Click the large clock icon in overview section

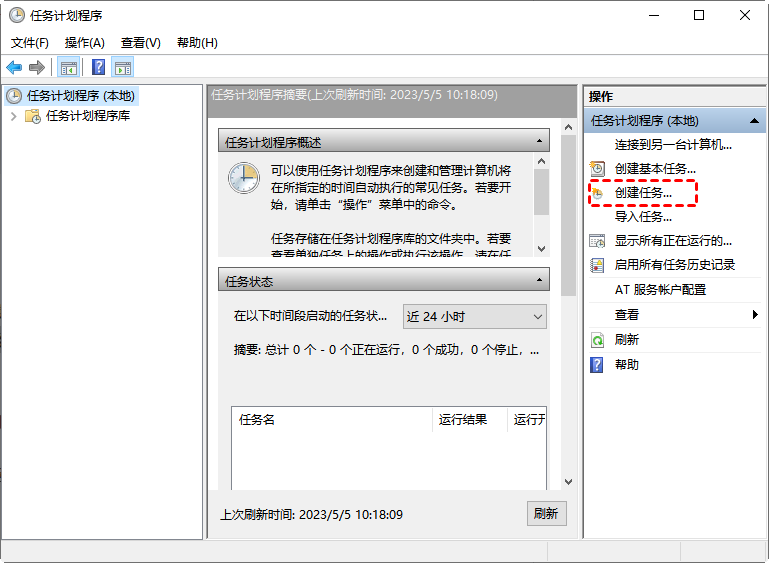pyautogui.click(x=244, y=178)
